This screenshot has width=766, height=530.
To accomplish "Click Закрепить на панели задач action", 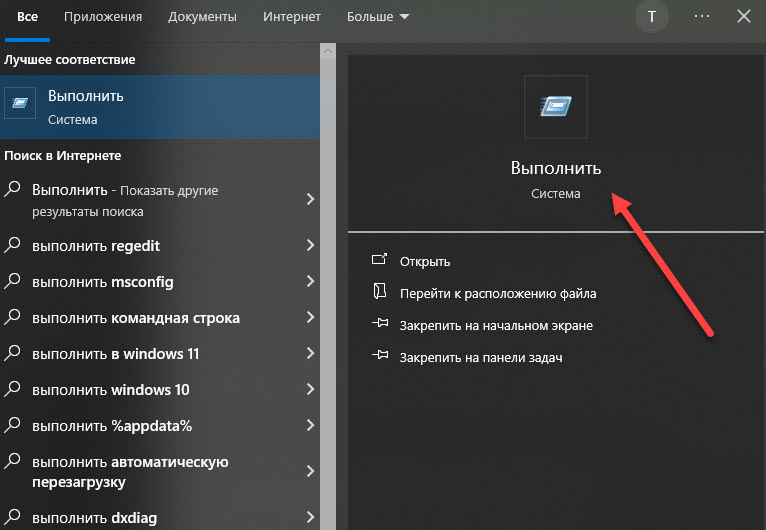I will click(x=481, y=357).
